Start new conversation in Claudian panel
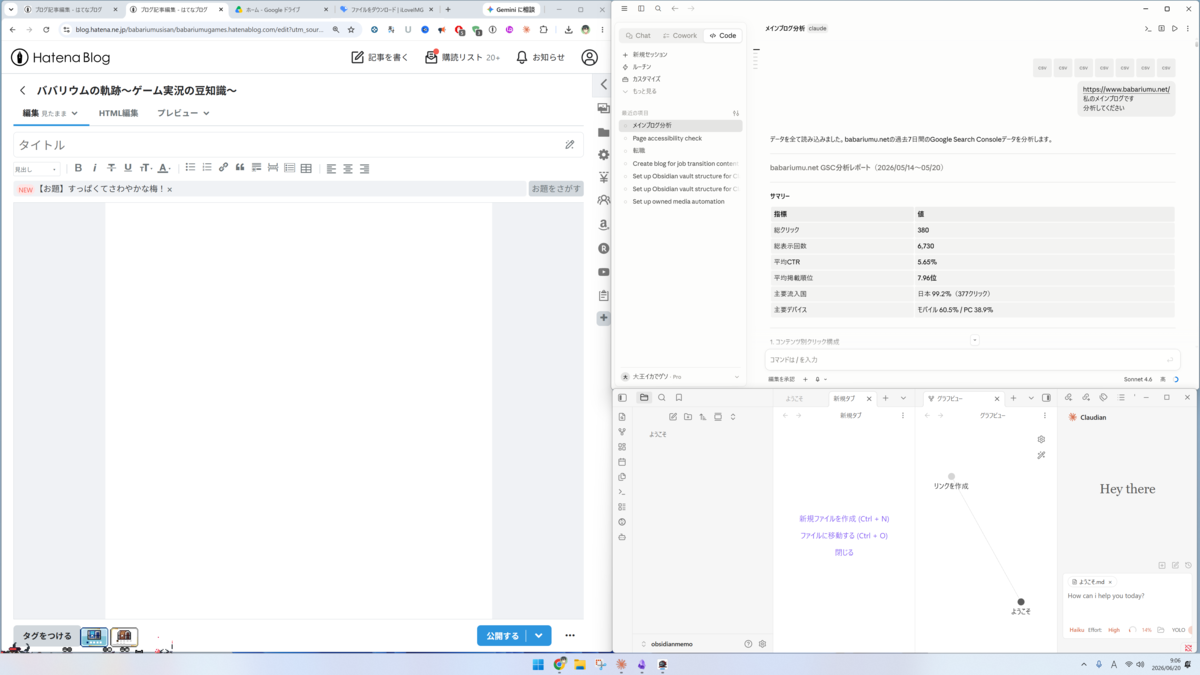 pyautogui.click(x=1175, y=565)
